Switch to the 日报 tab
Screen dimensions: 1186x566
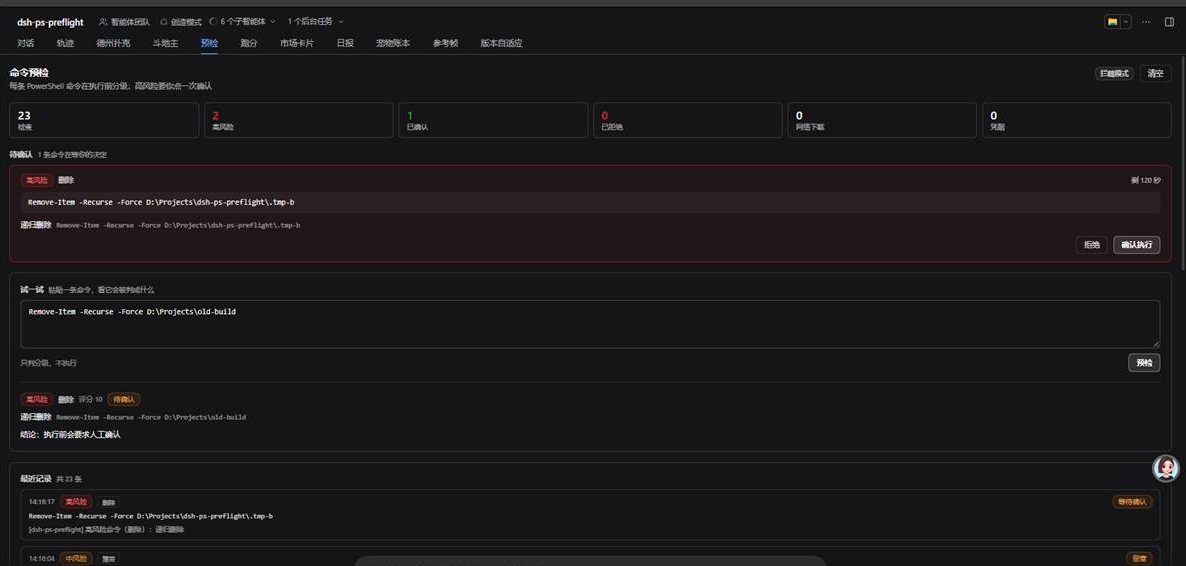345,43
